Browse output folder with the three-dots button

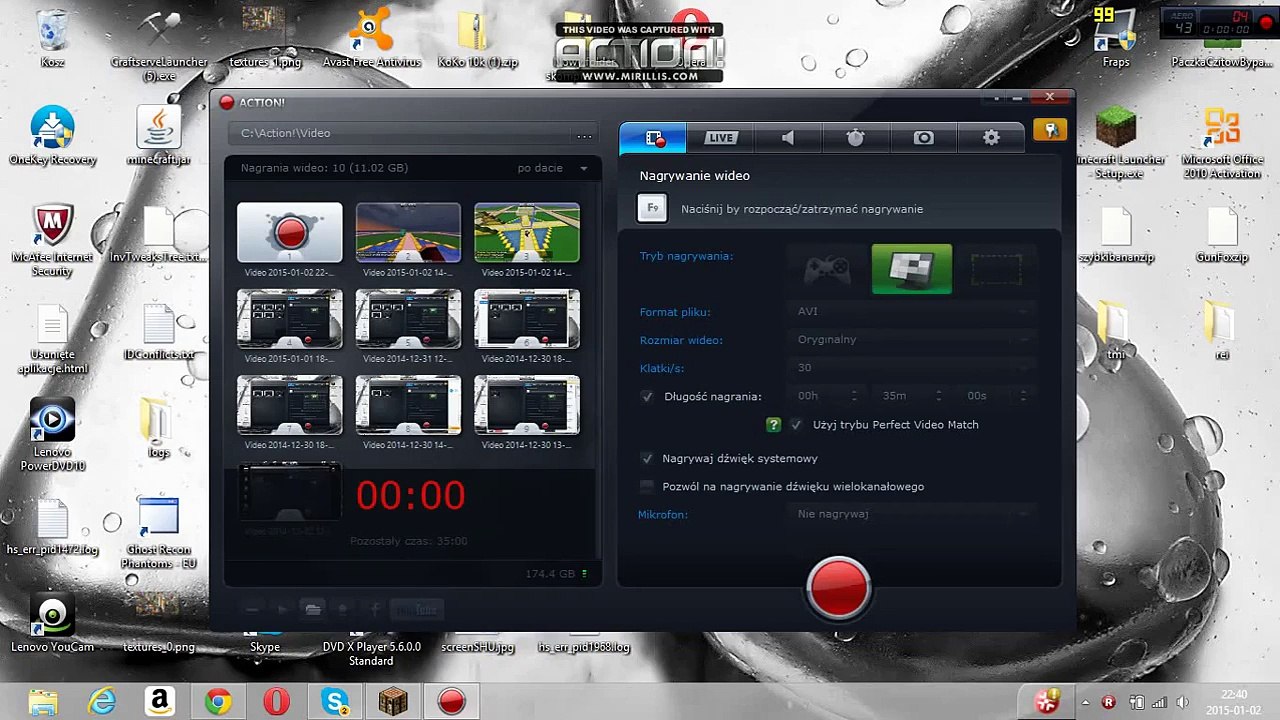click(584, 135)
